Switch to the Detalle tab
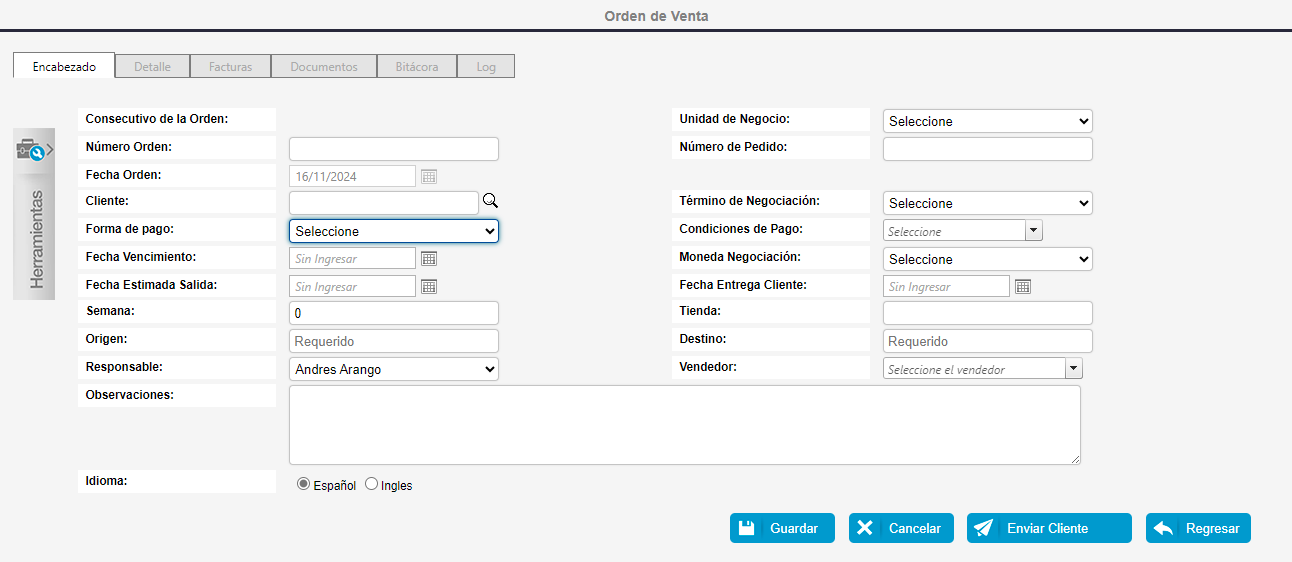This screenshot has width=1292, height=562. click(x=152, y=67)
